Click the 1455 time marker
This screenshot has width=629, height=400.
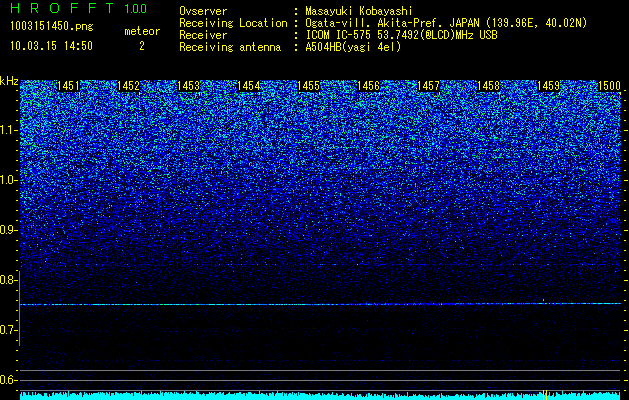(308, 86)
